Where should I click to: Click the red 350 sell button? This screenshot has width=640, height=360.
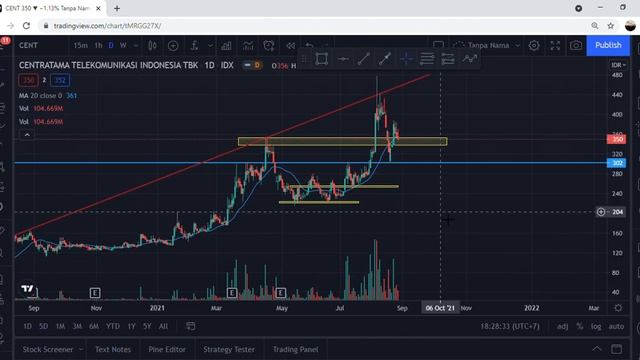tap(28, 80)
